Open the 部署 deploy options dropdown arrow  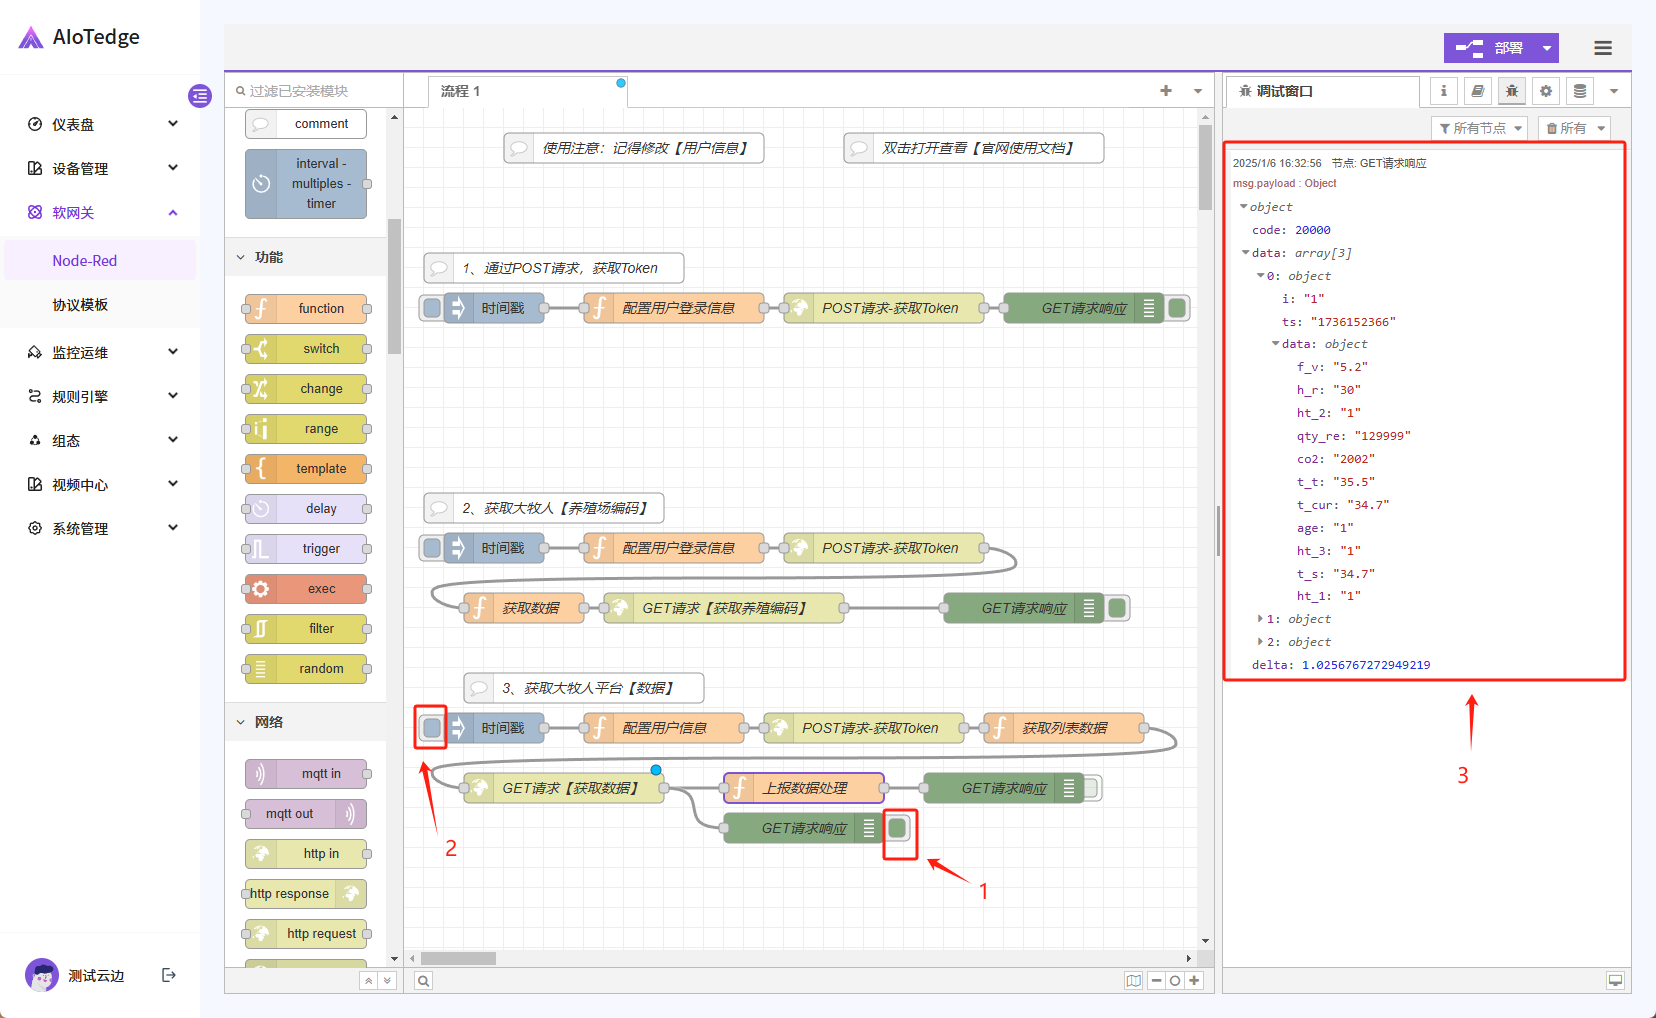(x=1546, y=48)
